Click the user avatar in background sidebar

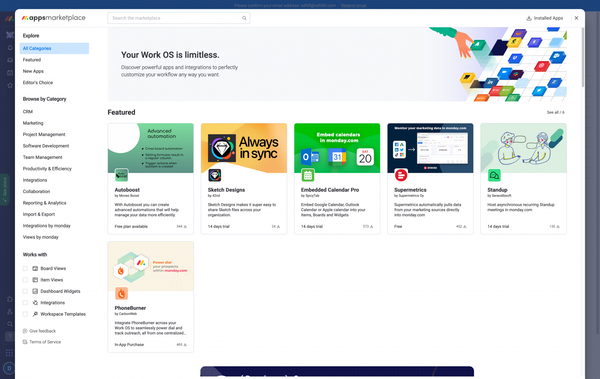tap(9, 368)
